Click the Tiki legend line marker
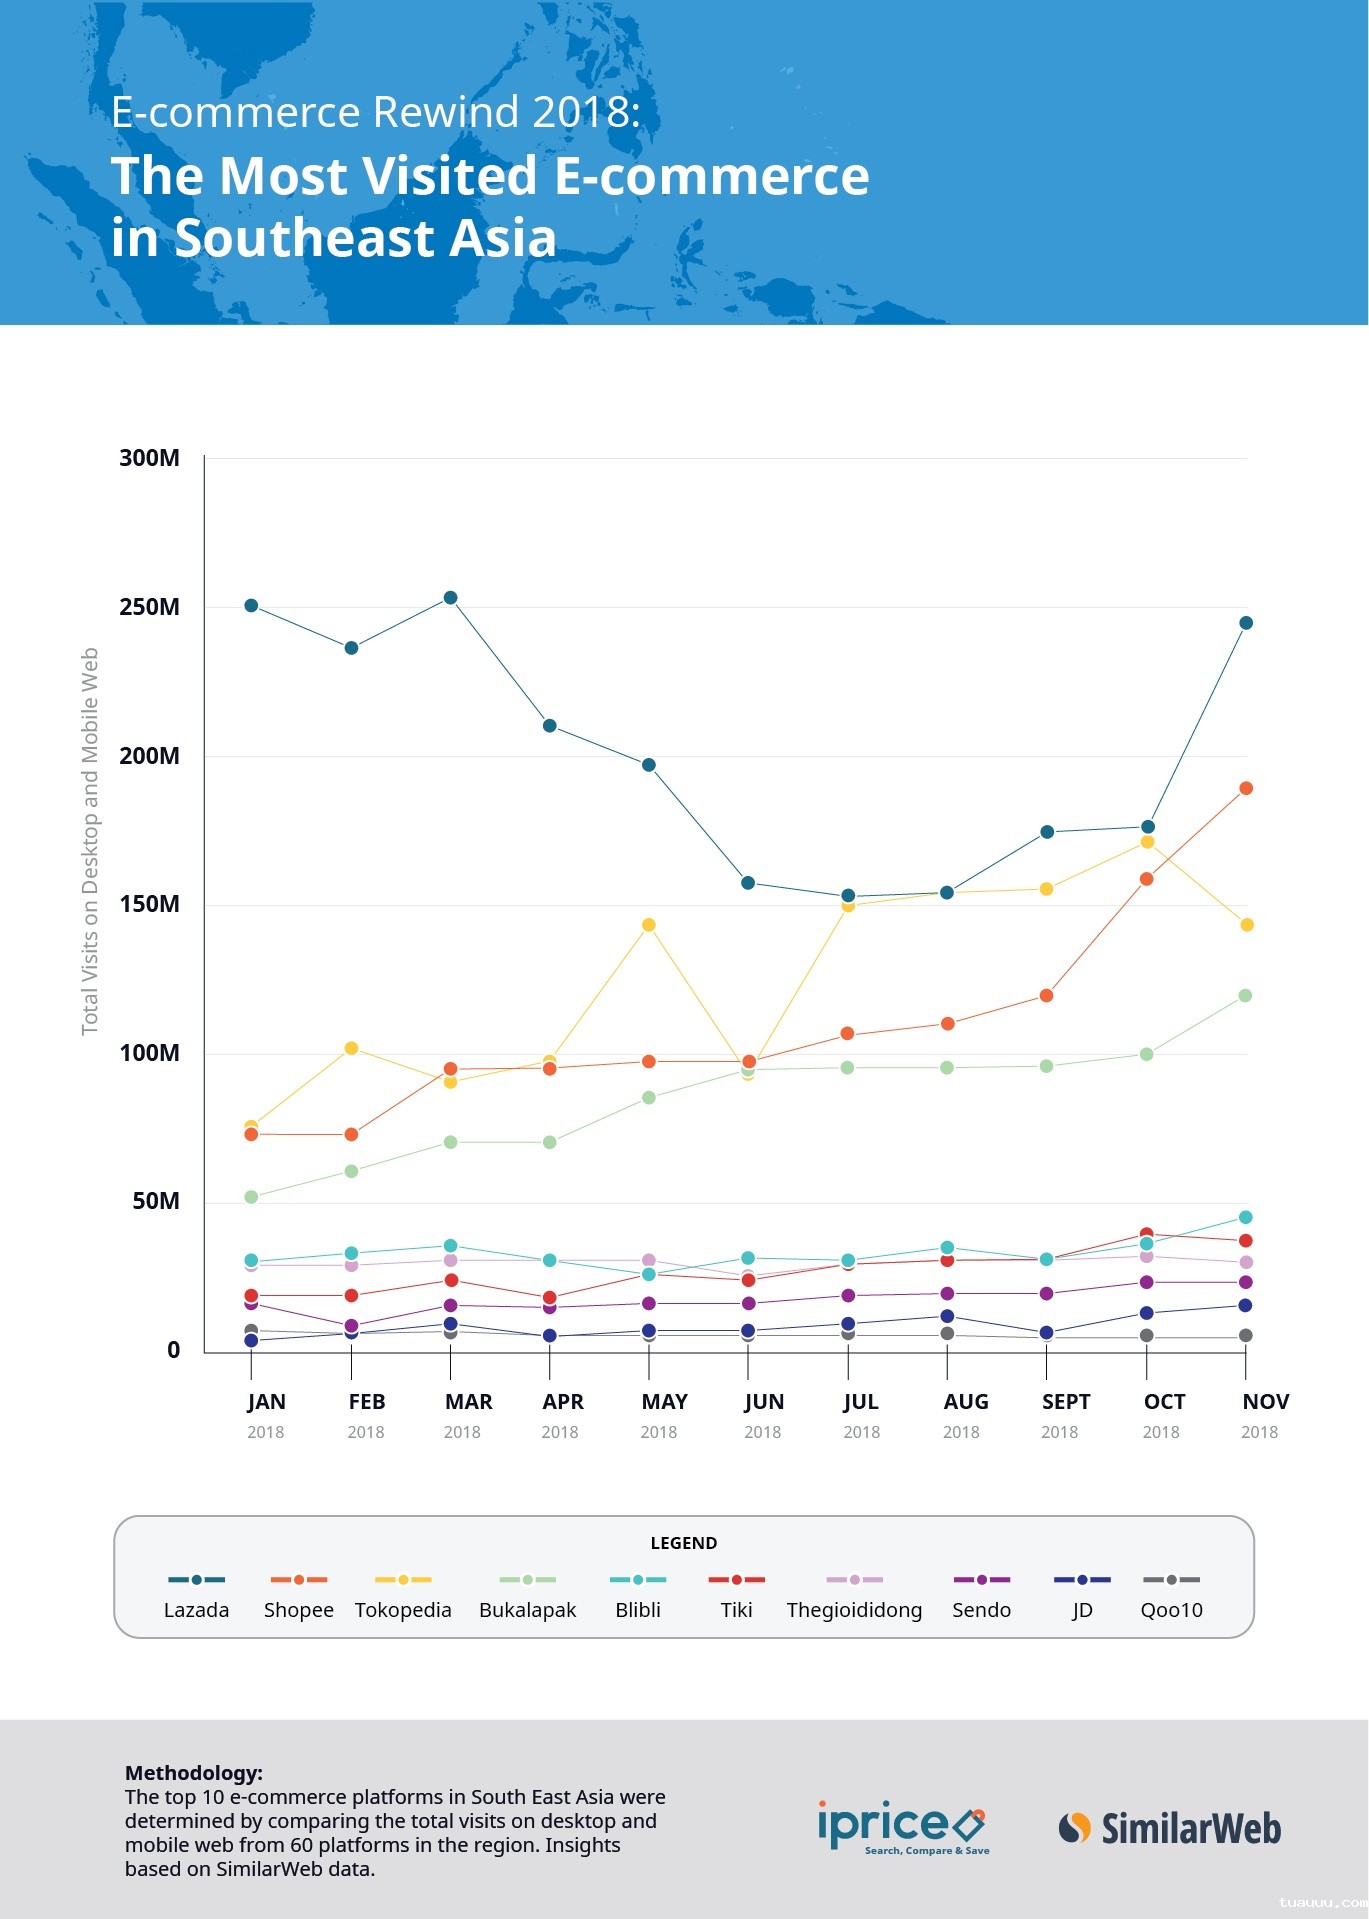This screenshot has height=1919, width=1369. point(736,1580)
